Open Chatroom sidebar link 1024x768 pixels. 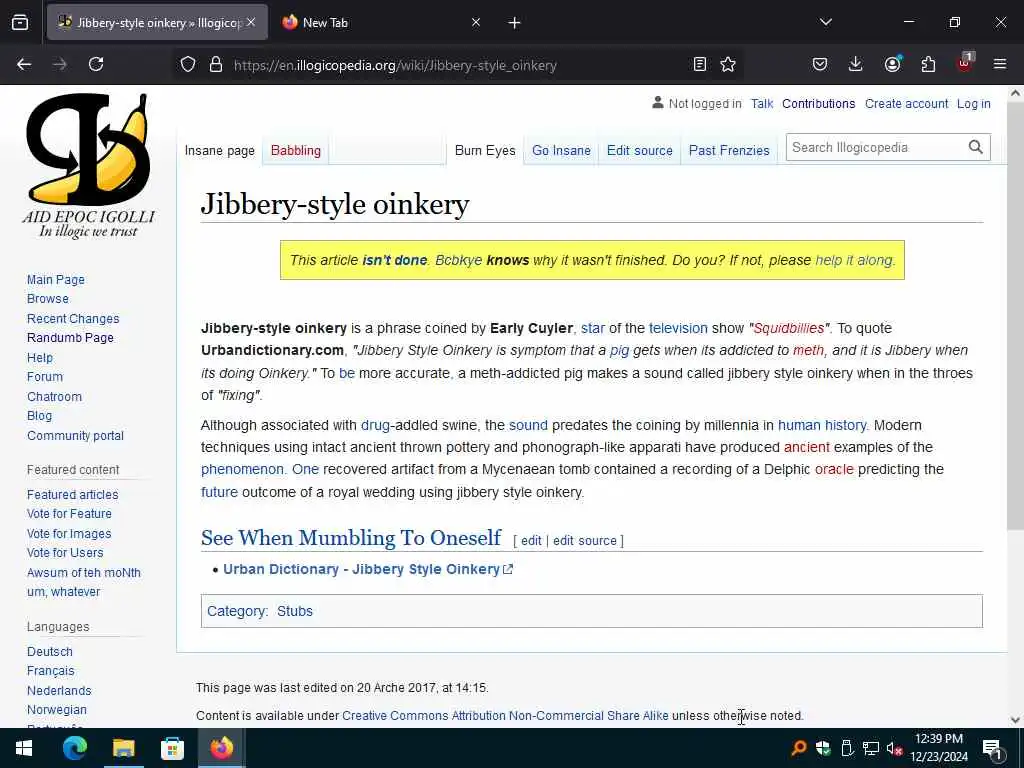point(54,396)
